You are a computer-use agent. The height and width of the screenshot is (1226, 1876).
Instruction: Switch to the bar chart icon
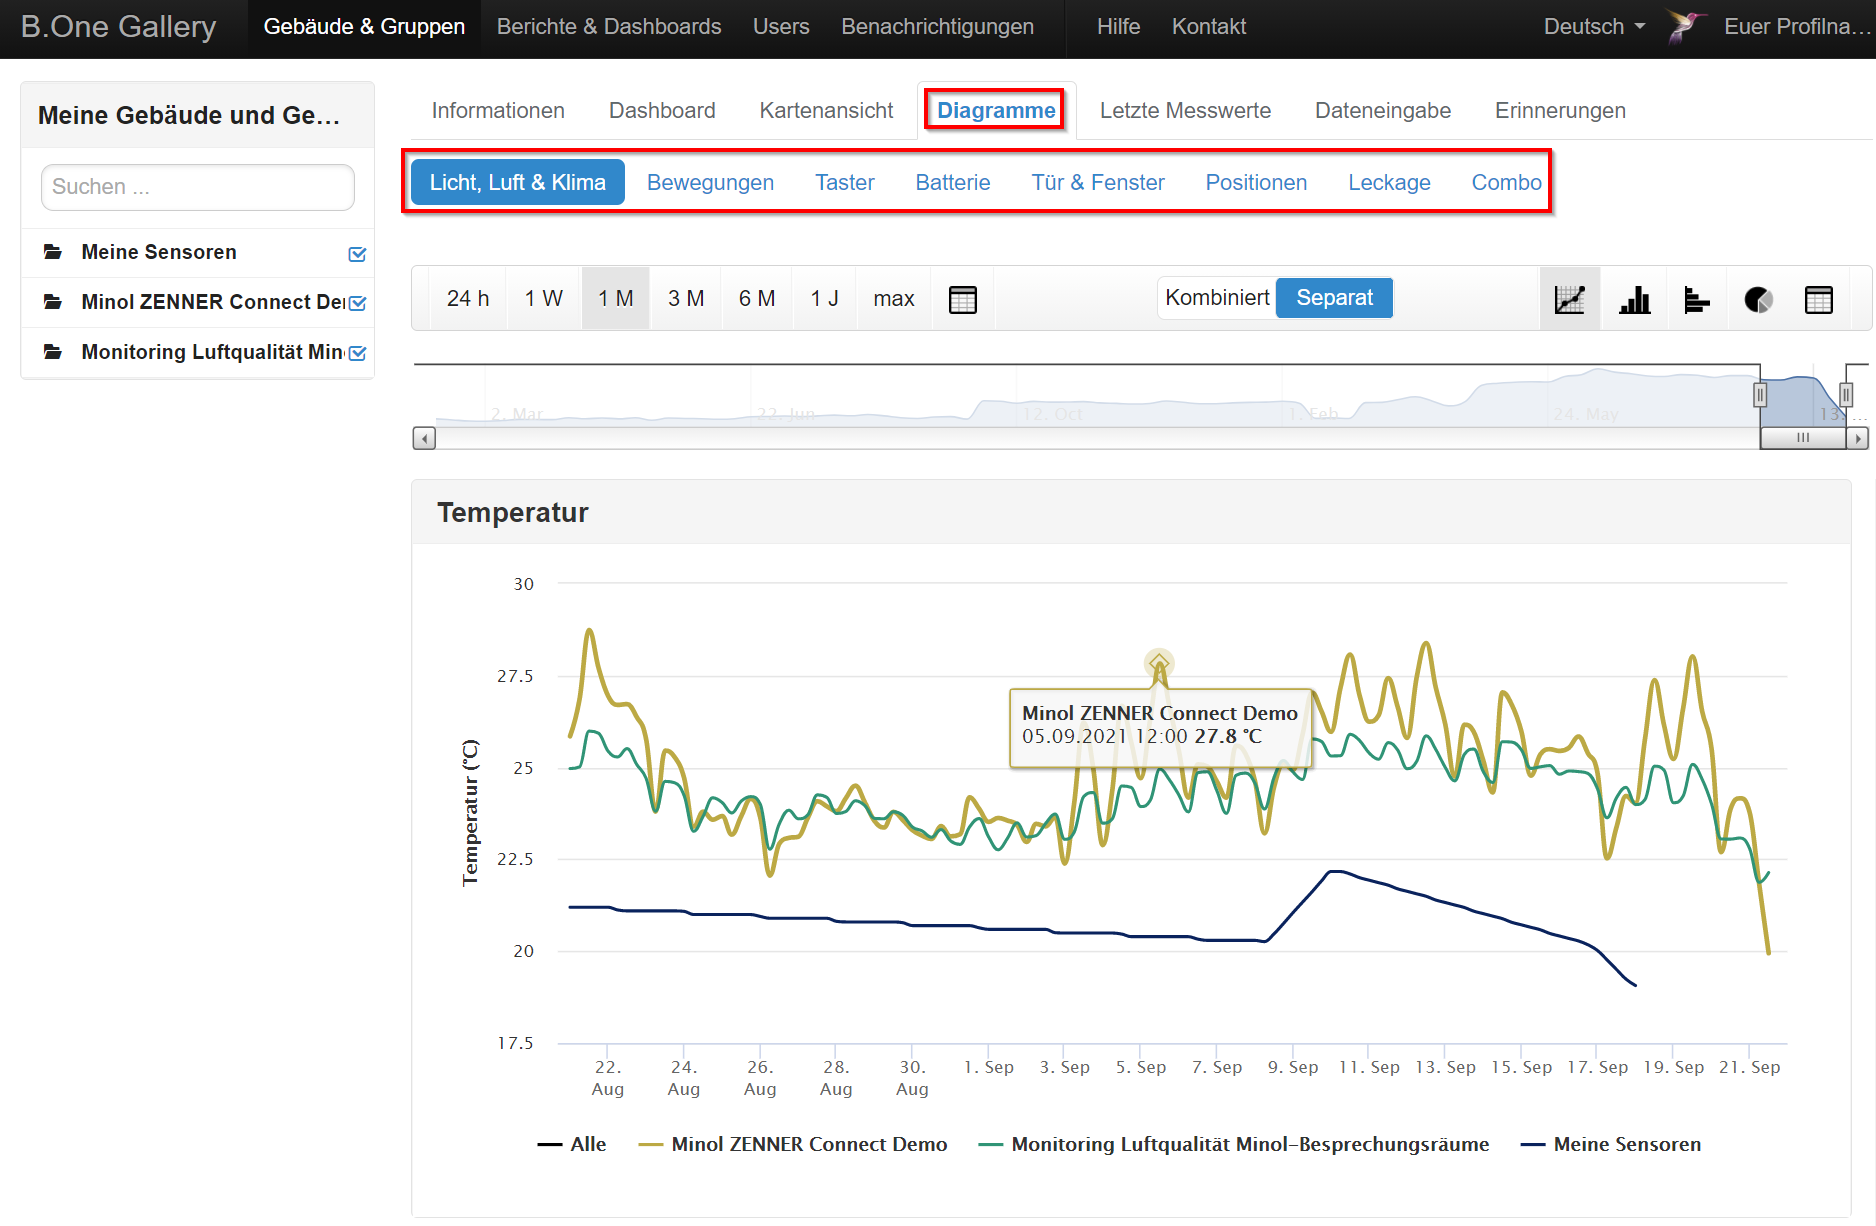click(x=1634, y=299)
